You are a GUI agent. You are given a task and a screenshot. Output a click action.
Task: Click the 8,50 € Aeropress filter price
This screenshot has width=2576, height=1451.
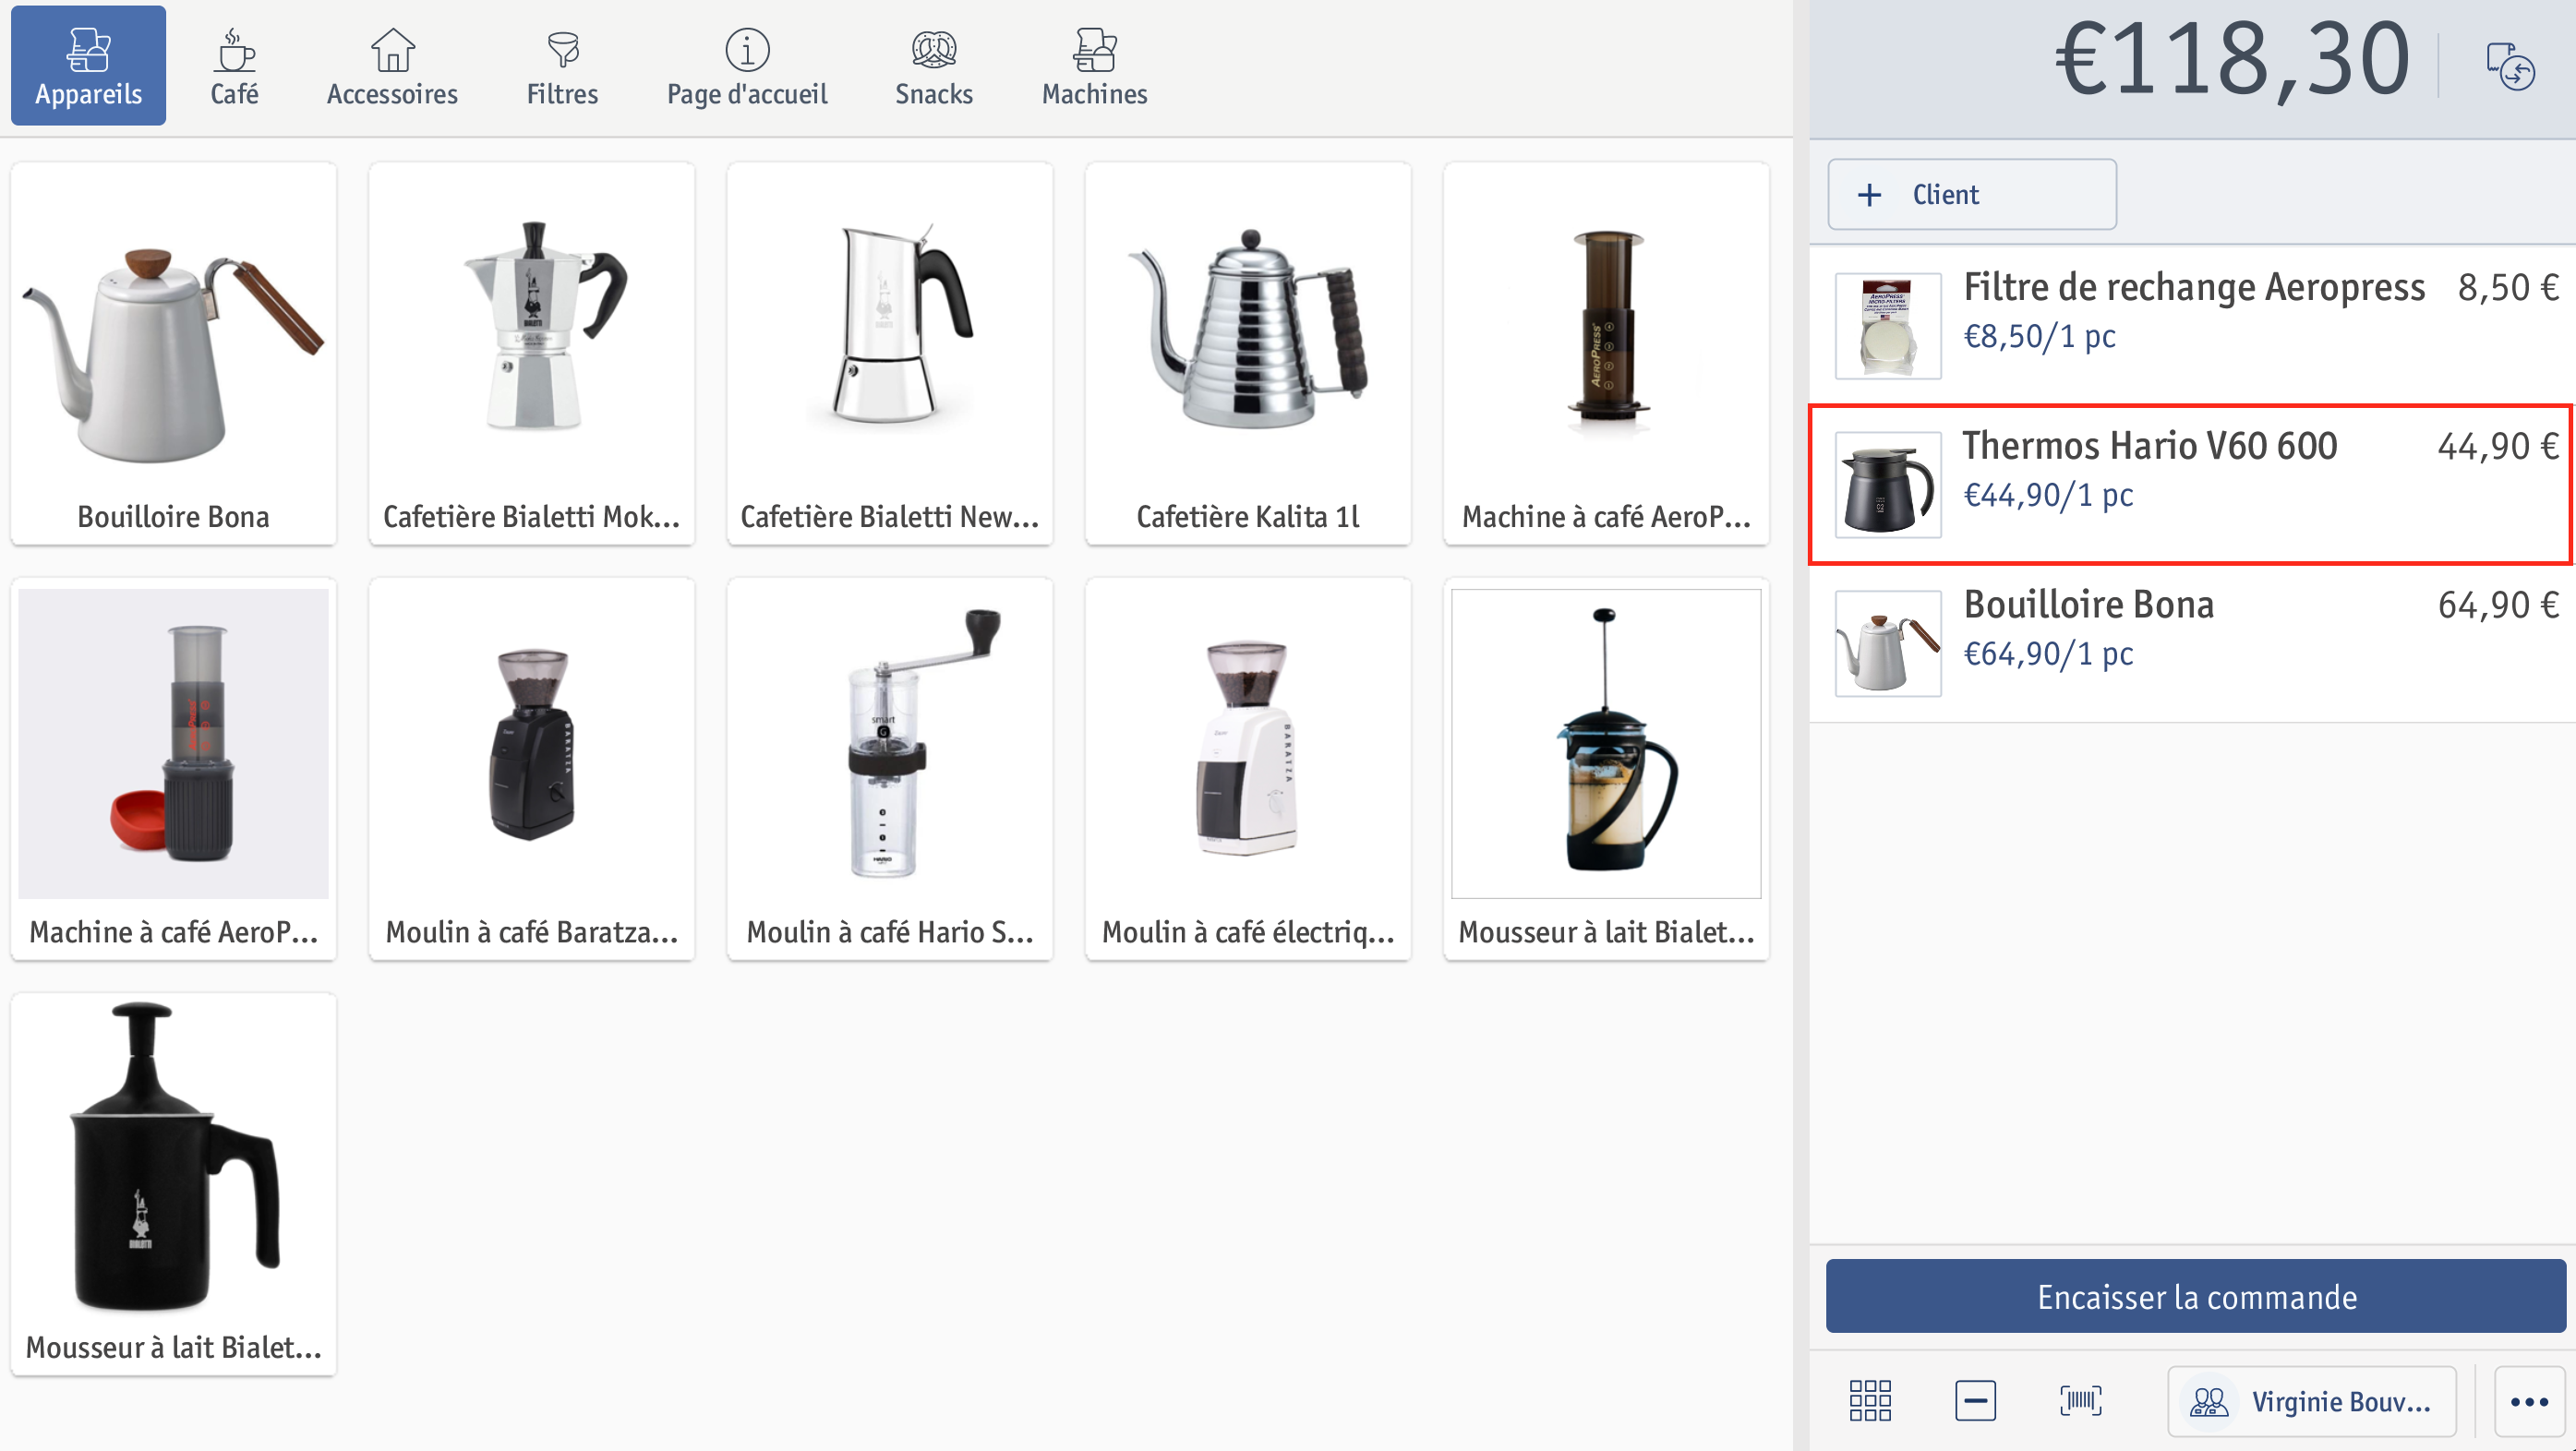click(x=2508, y=287)
